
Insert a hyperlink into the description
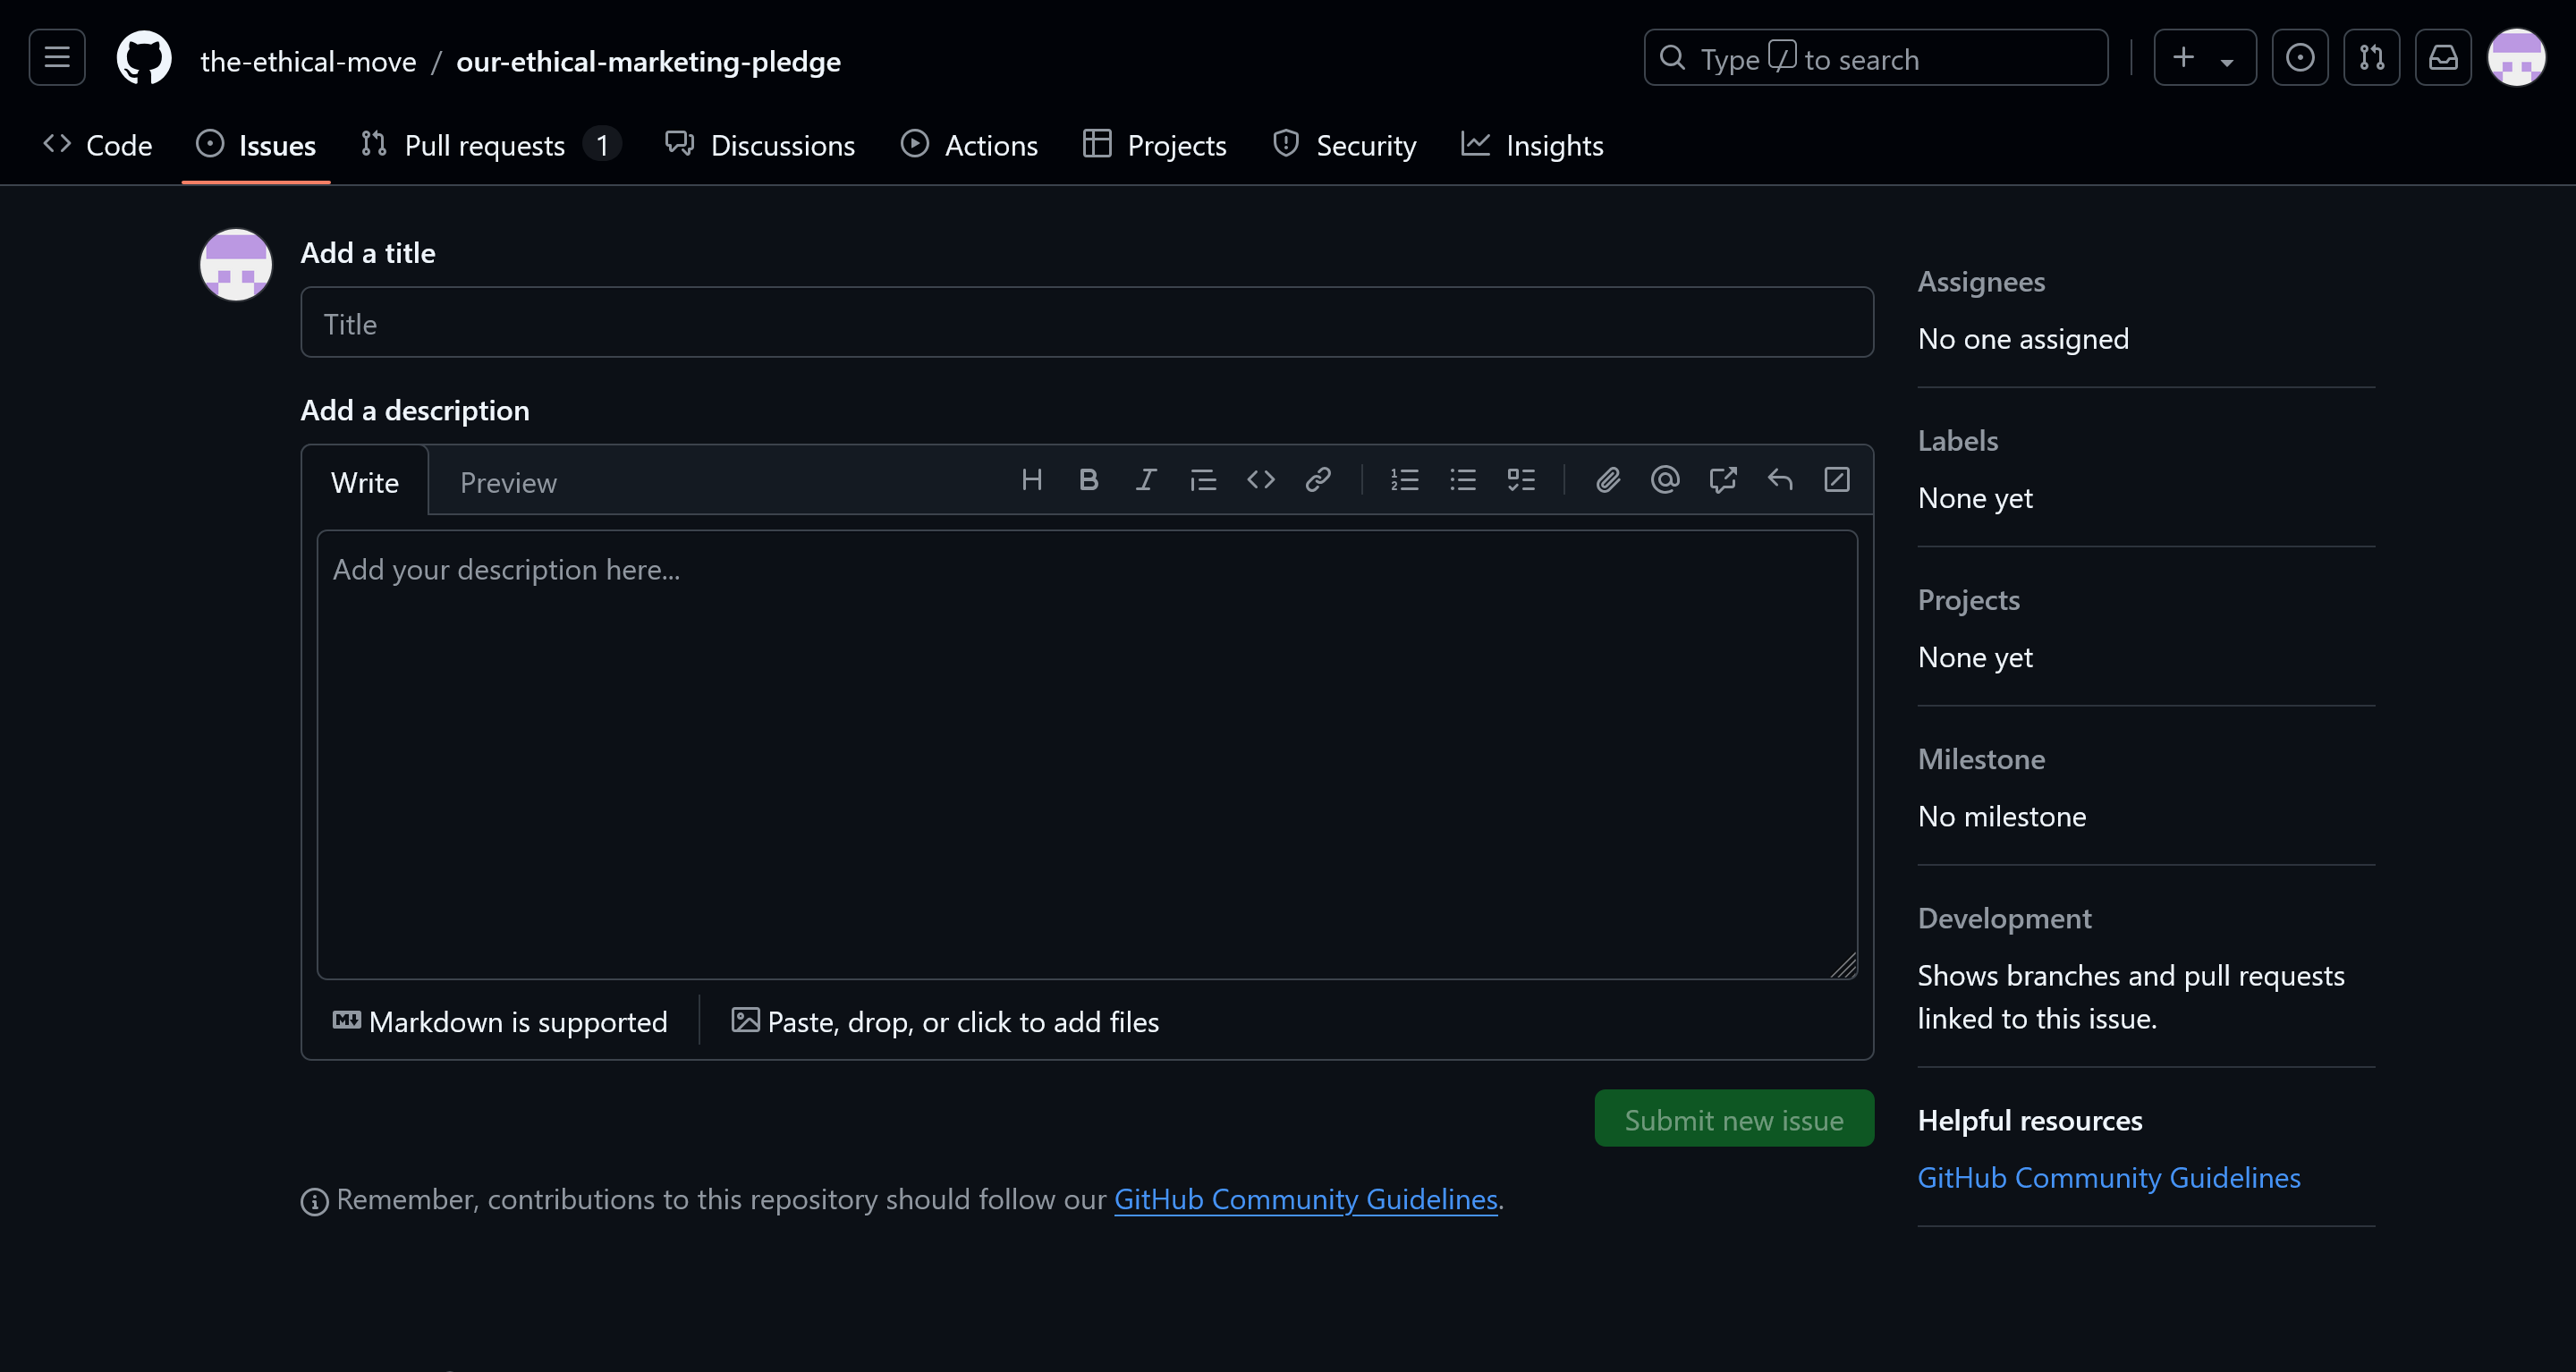[x=1318, y=480]
